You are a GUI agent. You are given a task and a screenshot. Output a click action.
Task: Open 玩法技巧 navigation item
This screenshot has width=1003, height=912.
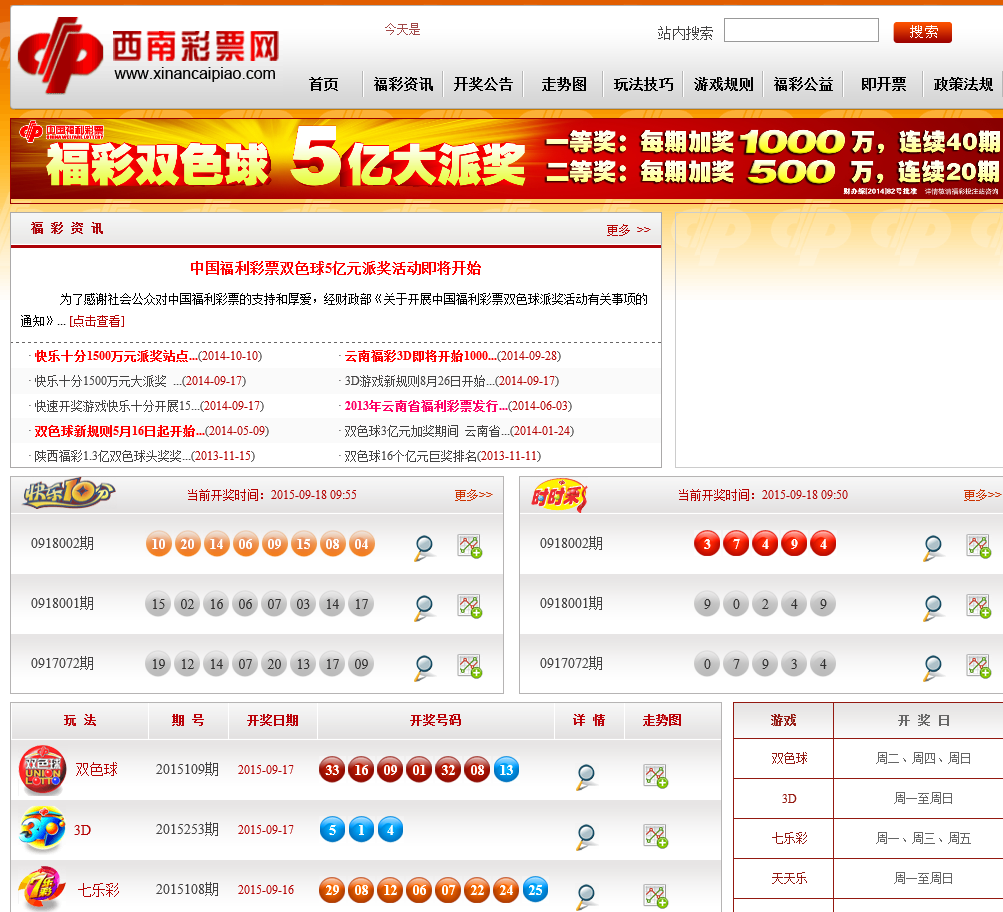644,84
